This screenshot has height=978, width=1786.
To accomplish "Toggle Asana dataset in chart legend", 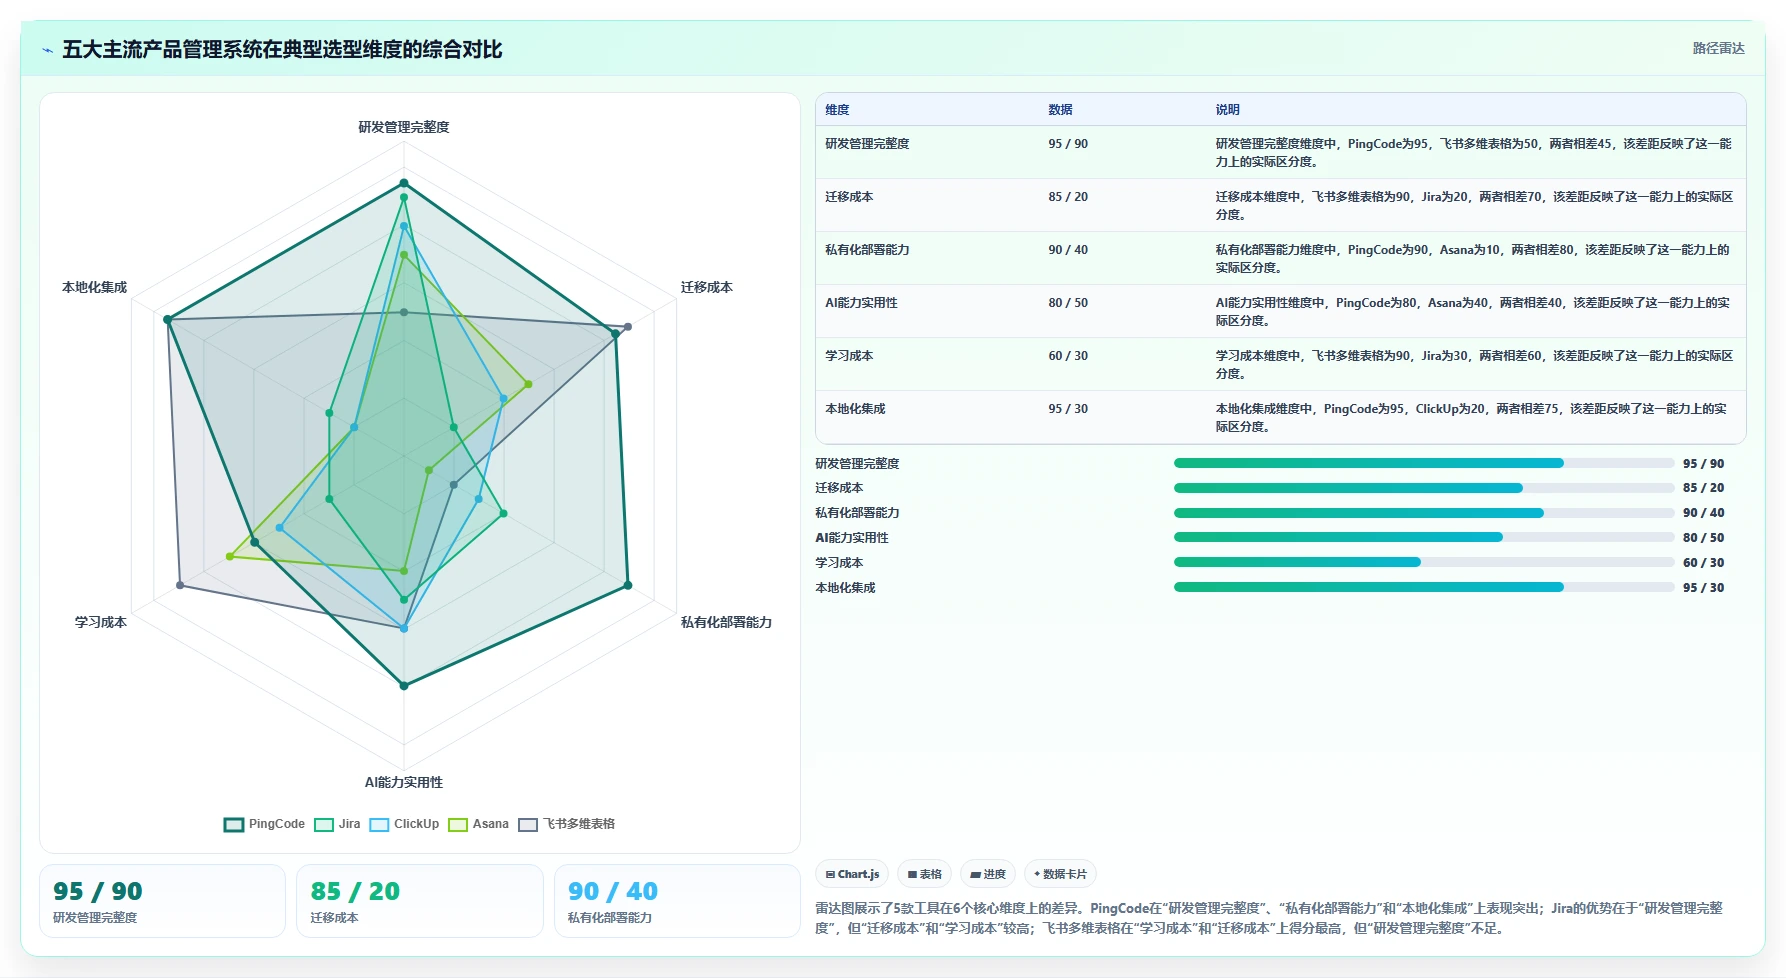I will pyautogui.click(x=478, y=824).
